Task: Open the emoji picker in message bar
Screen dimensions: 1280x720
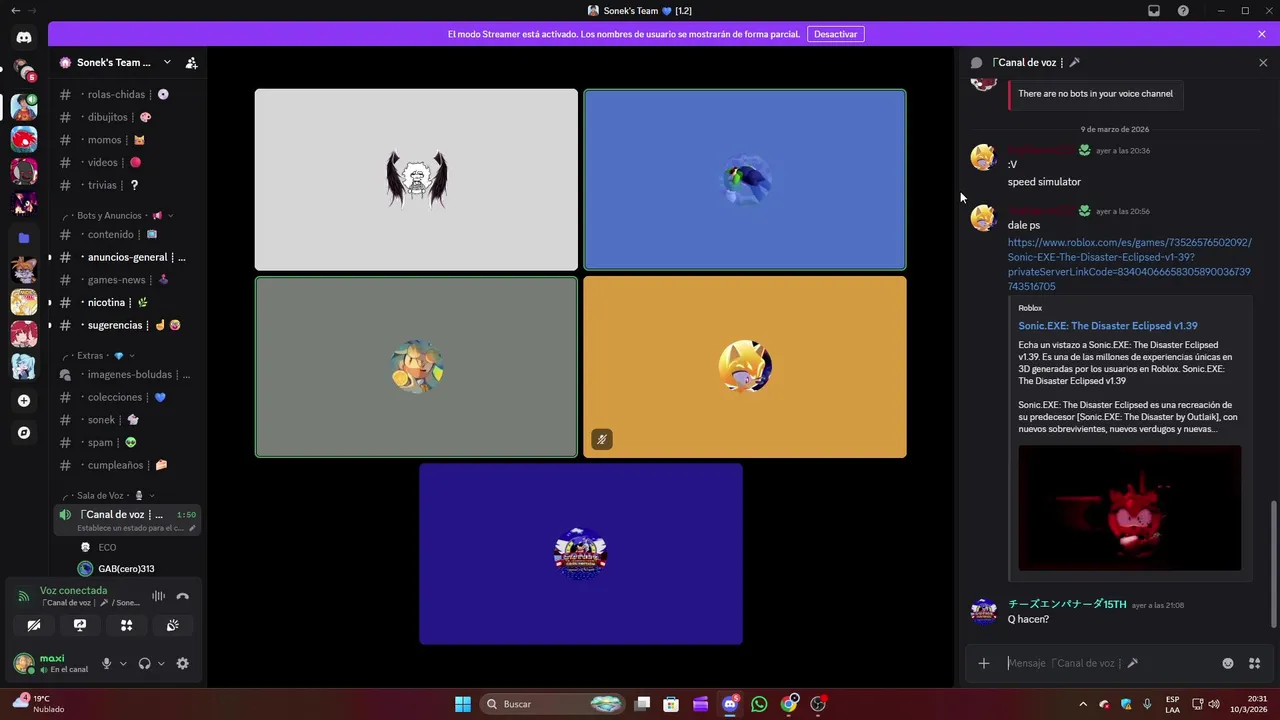Action: (x=1228, y=663)
